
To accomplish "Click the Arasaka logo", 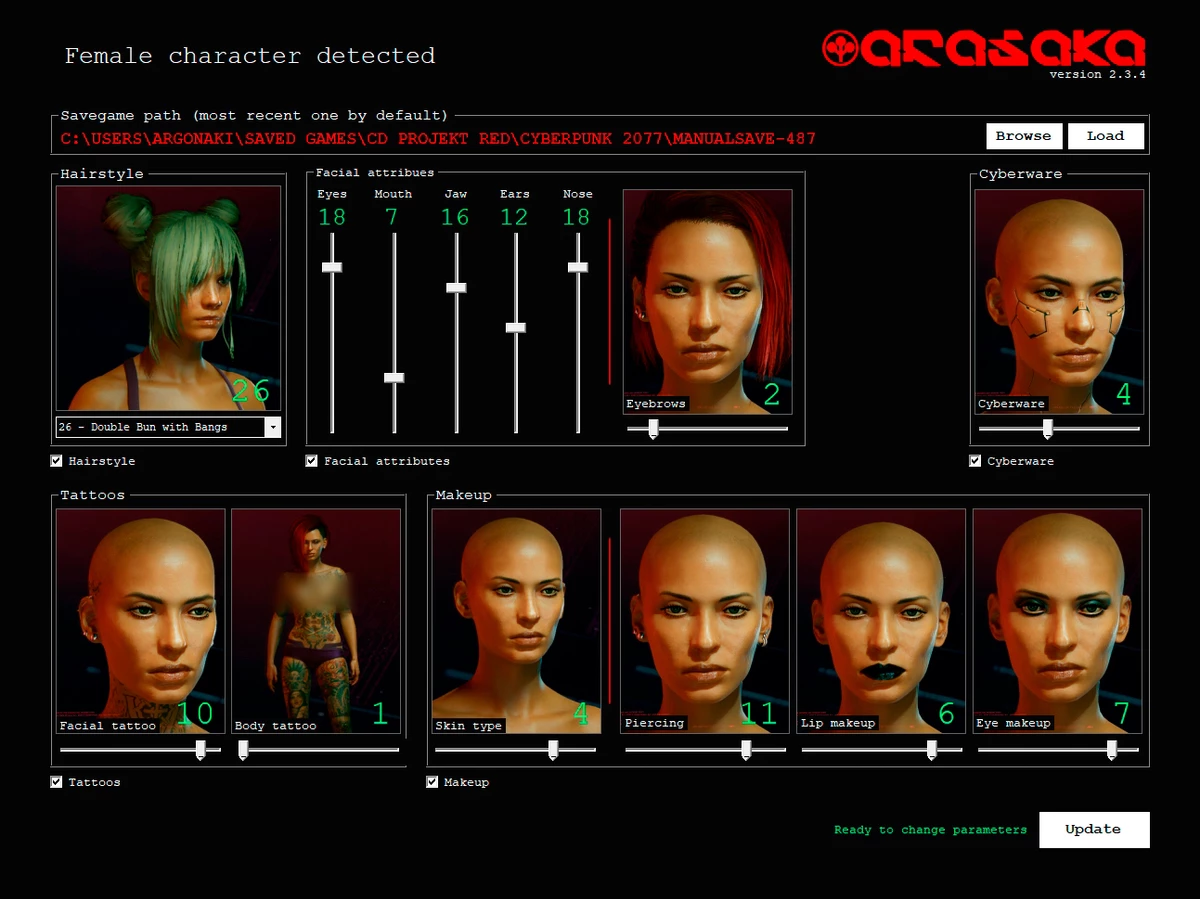I will [984, 47].
